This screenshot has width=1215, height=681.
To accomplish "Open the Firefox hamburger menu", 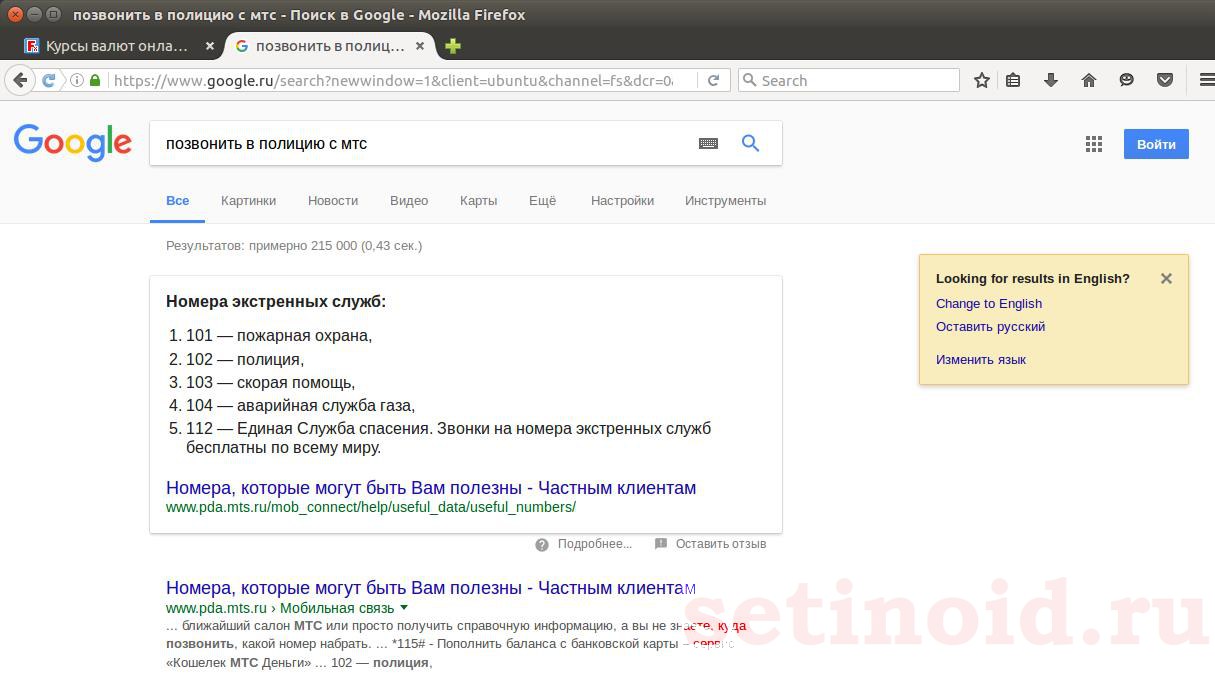I will (1206, 80).
